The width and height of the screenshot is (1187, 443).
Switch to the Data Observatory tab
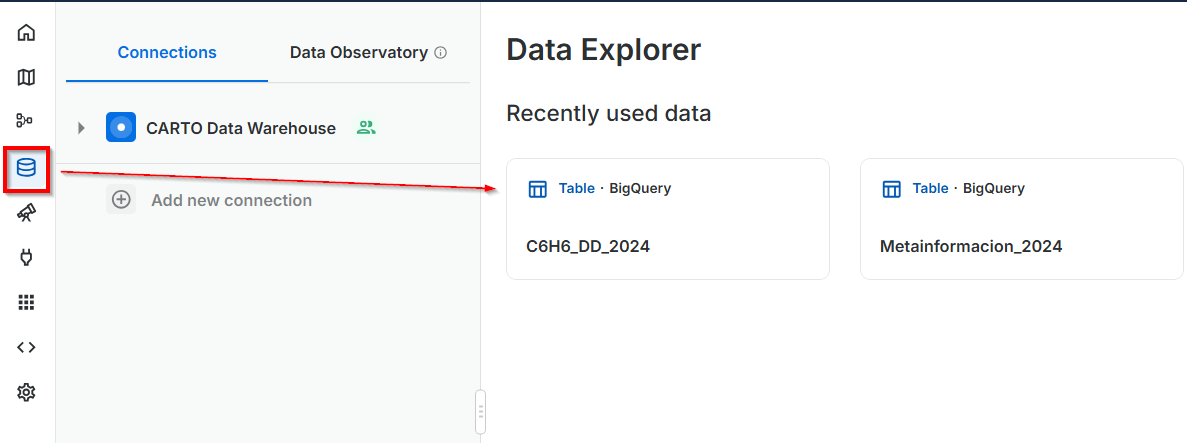[358, 53]
